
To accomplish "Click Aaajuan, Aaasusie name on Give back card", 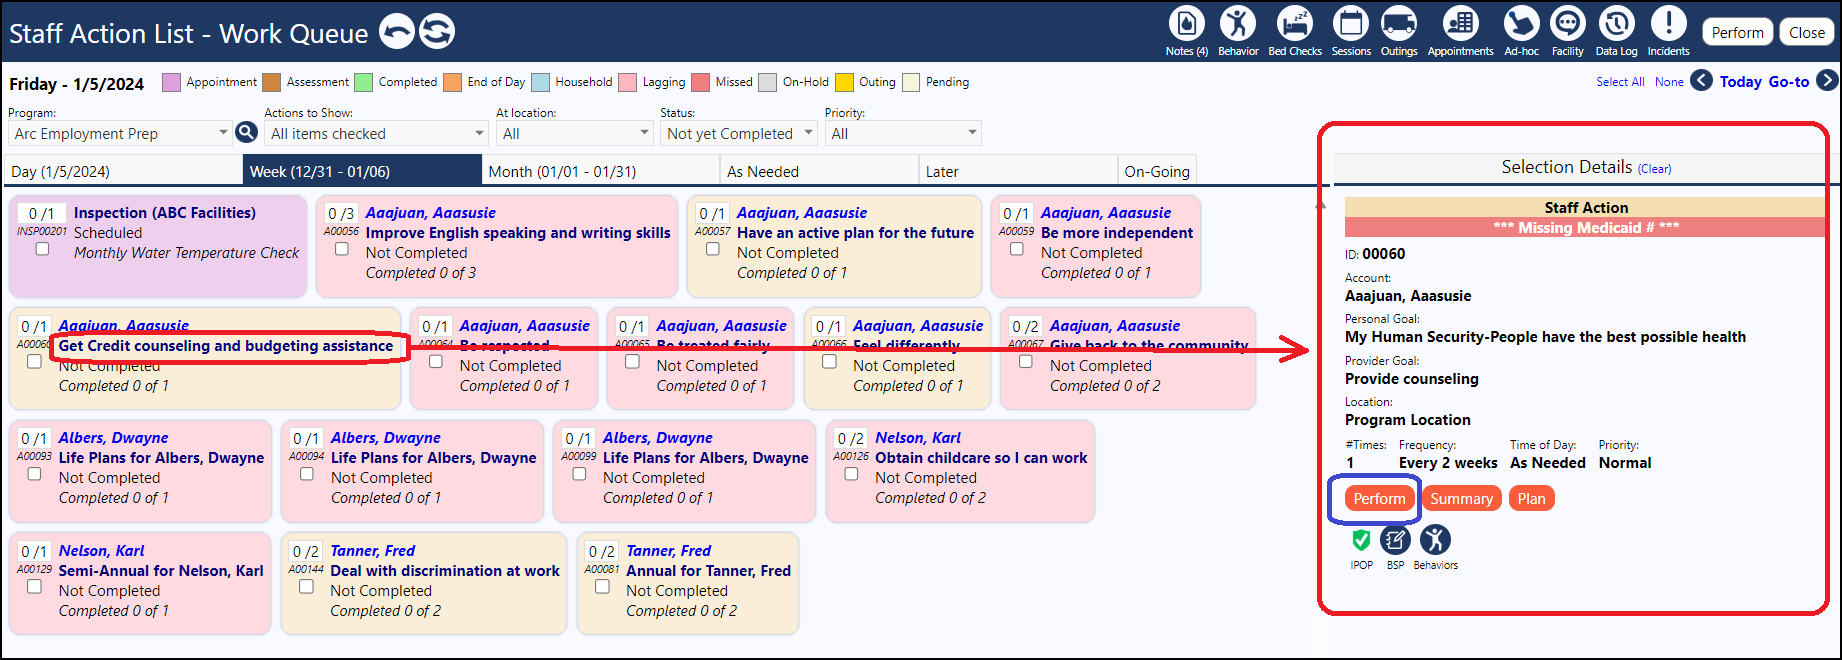I will [1115, 326].
